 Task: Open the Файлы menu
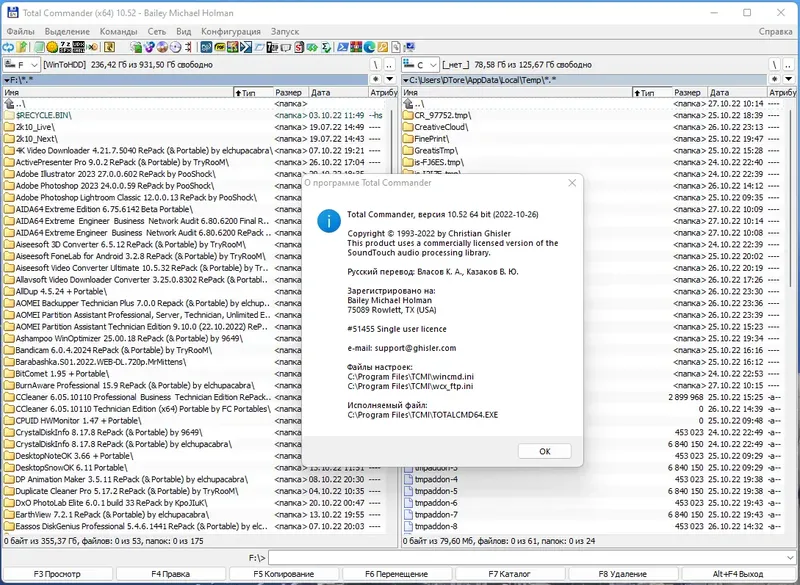pos(20,31)
